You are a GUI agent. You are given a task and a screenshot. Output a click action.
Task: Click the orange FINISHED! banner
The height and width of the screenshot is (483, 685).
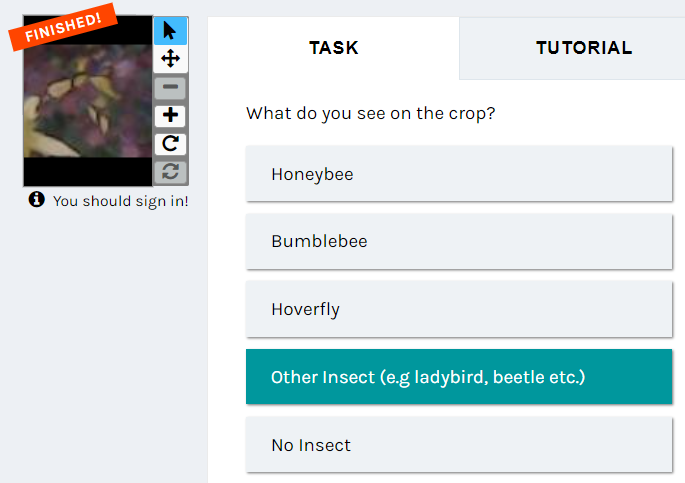pos(63,27)
